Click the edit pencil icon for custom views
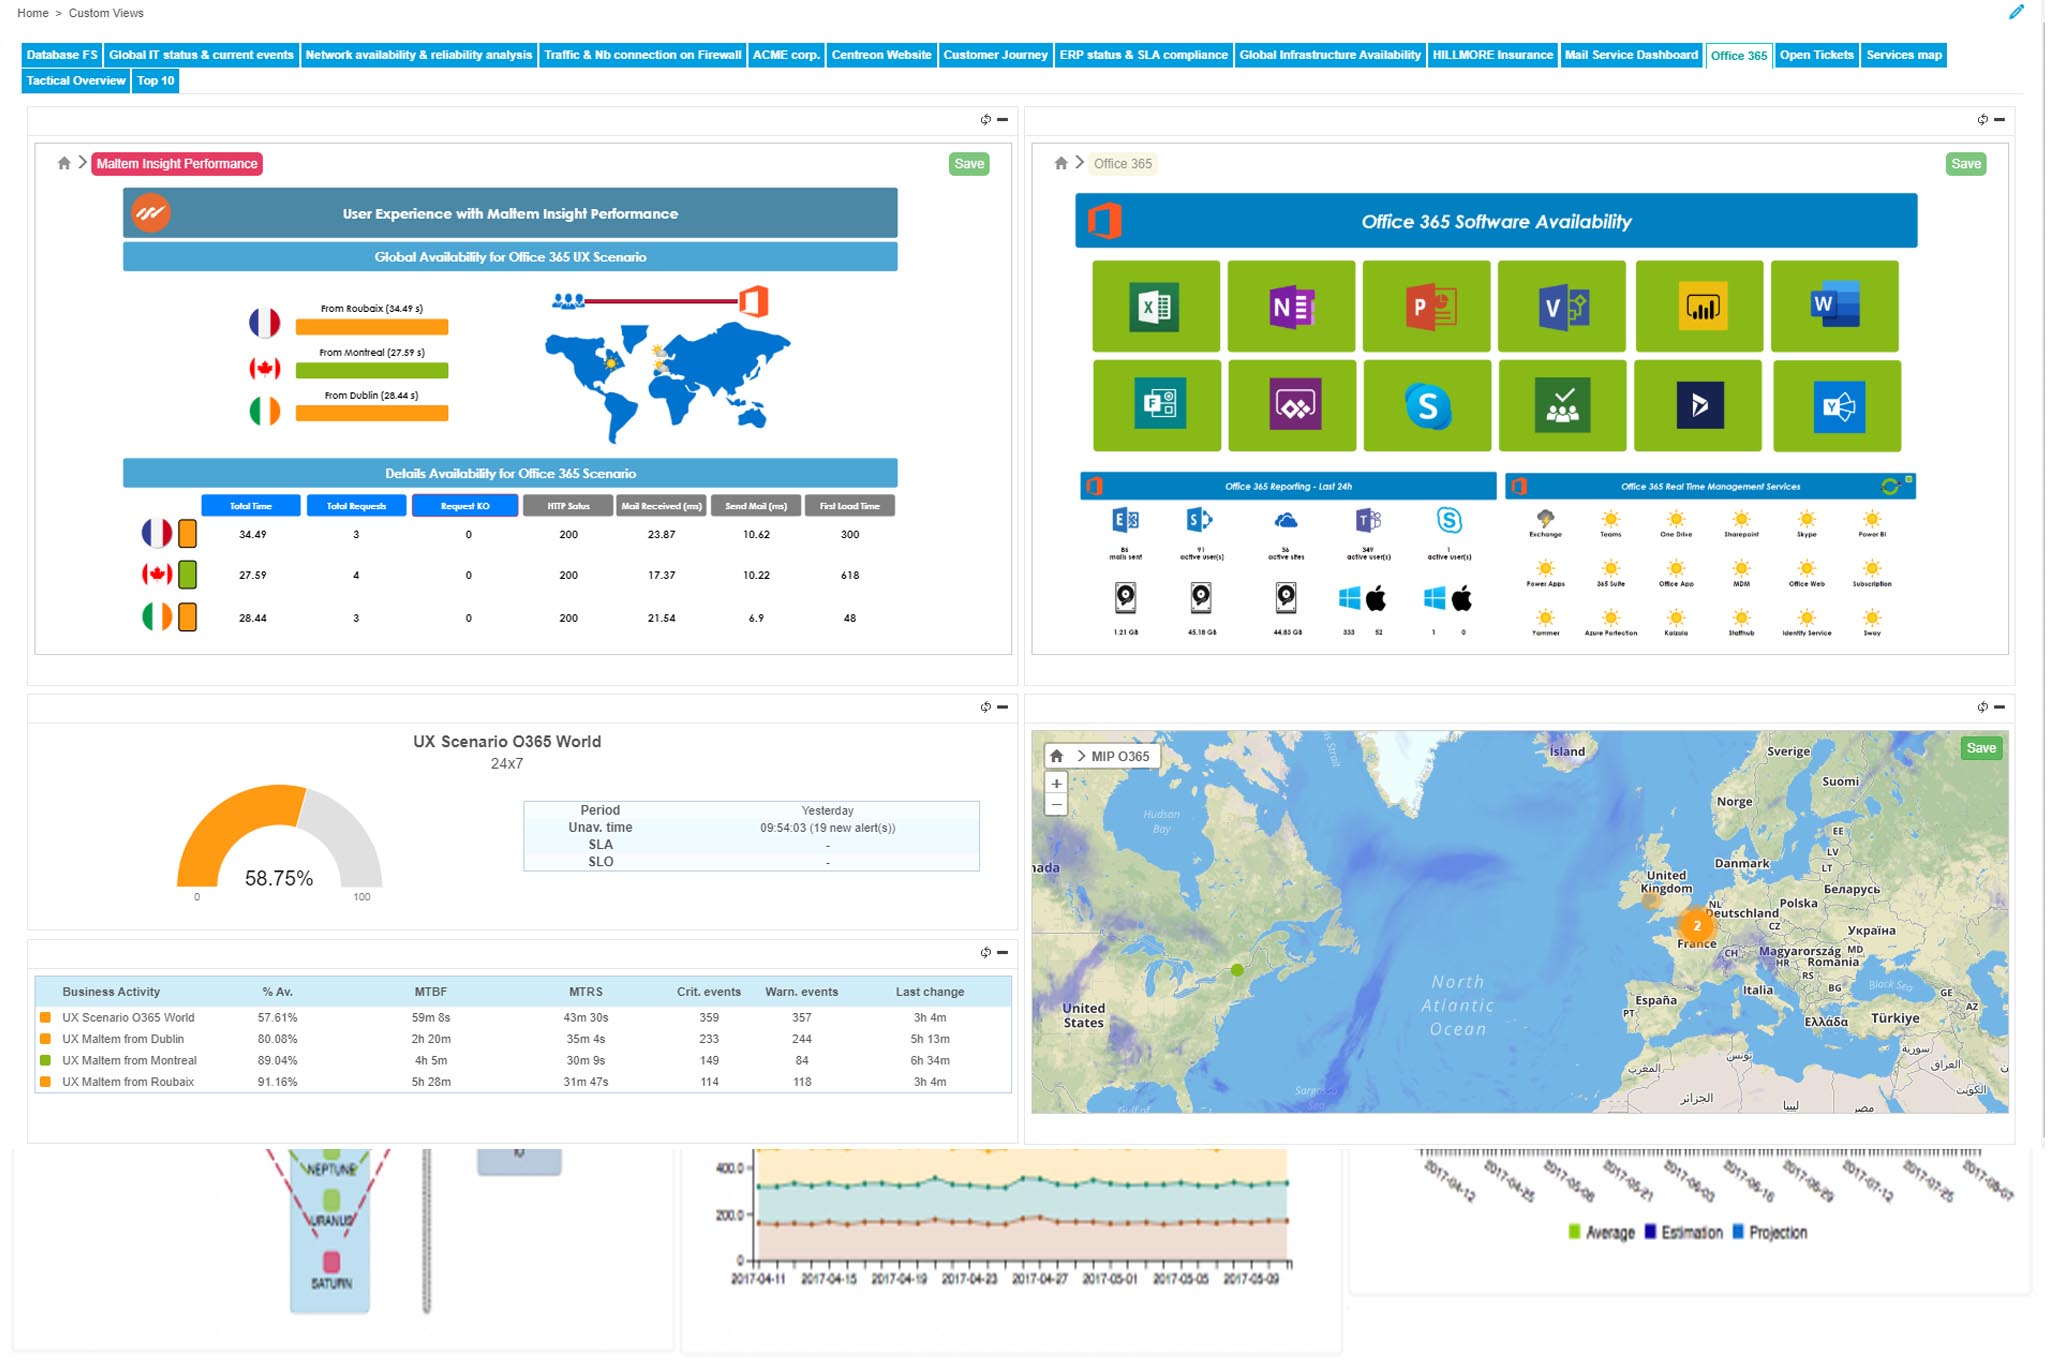The height and width of the screenshot is (1365, 2048). click(2016, 12)
